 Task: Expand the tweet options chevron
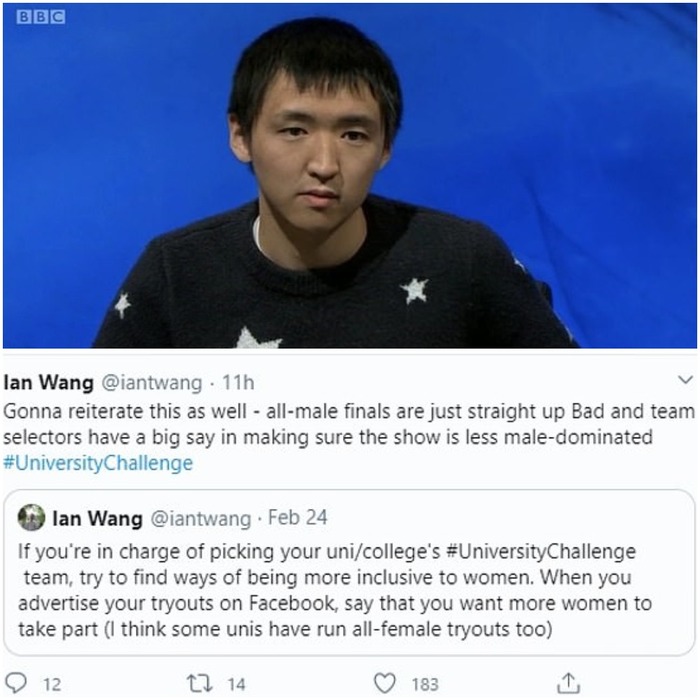point(685,380)
